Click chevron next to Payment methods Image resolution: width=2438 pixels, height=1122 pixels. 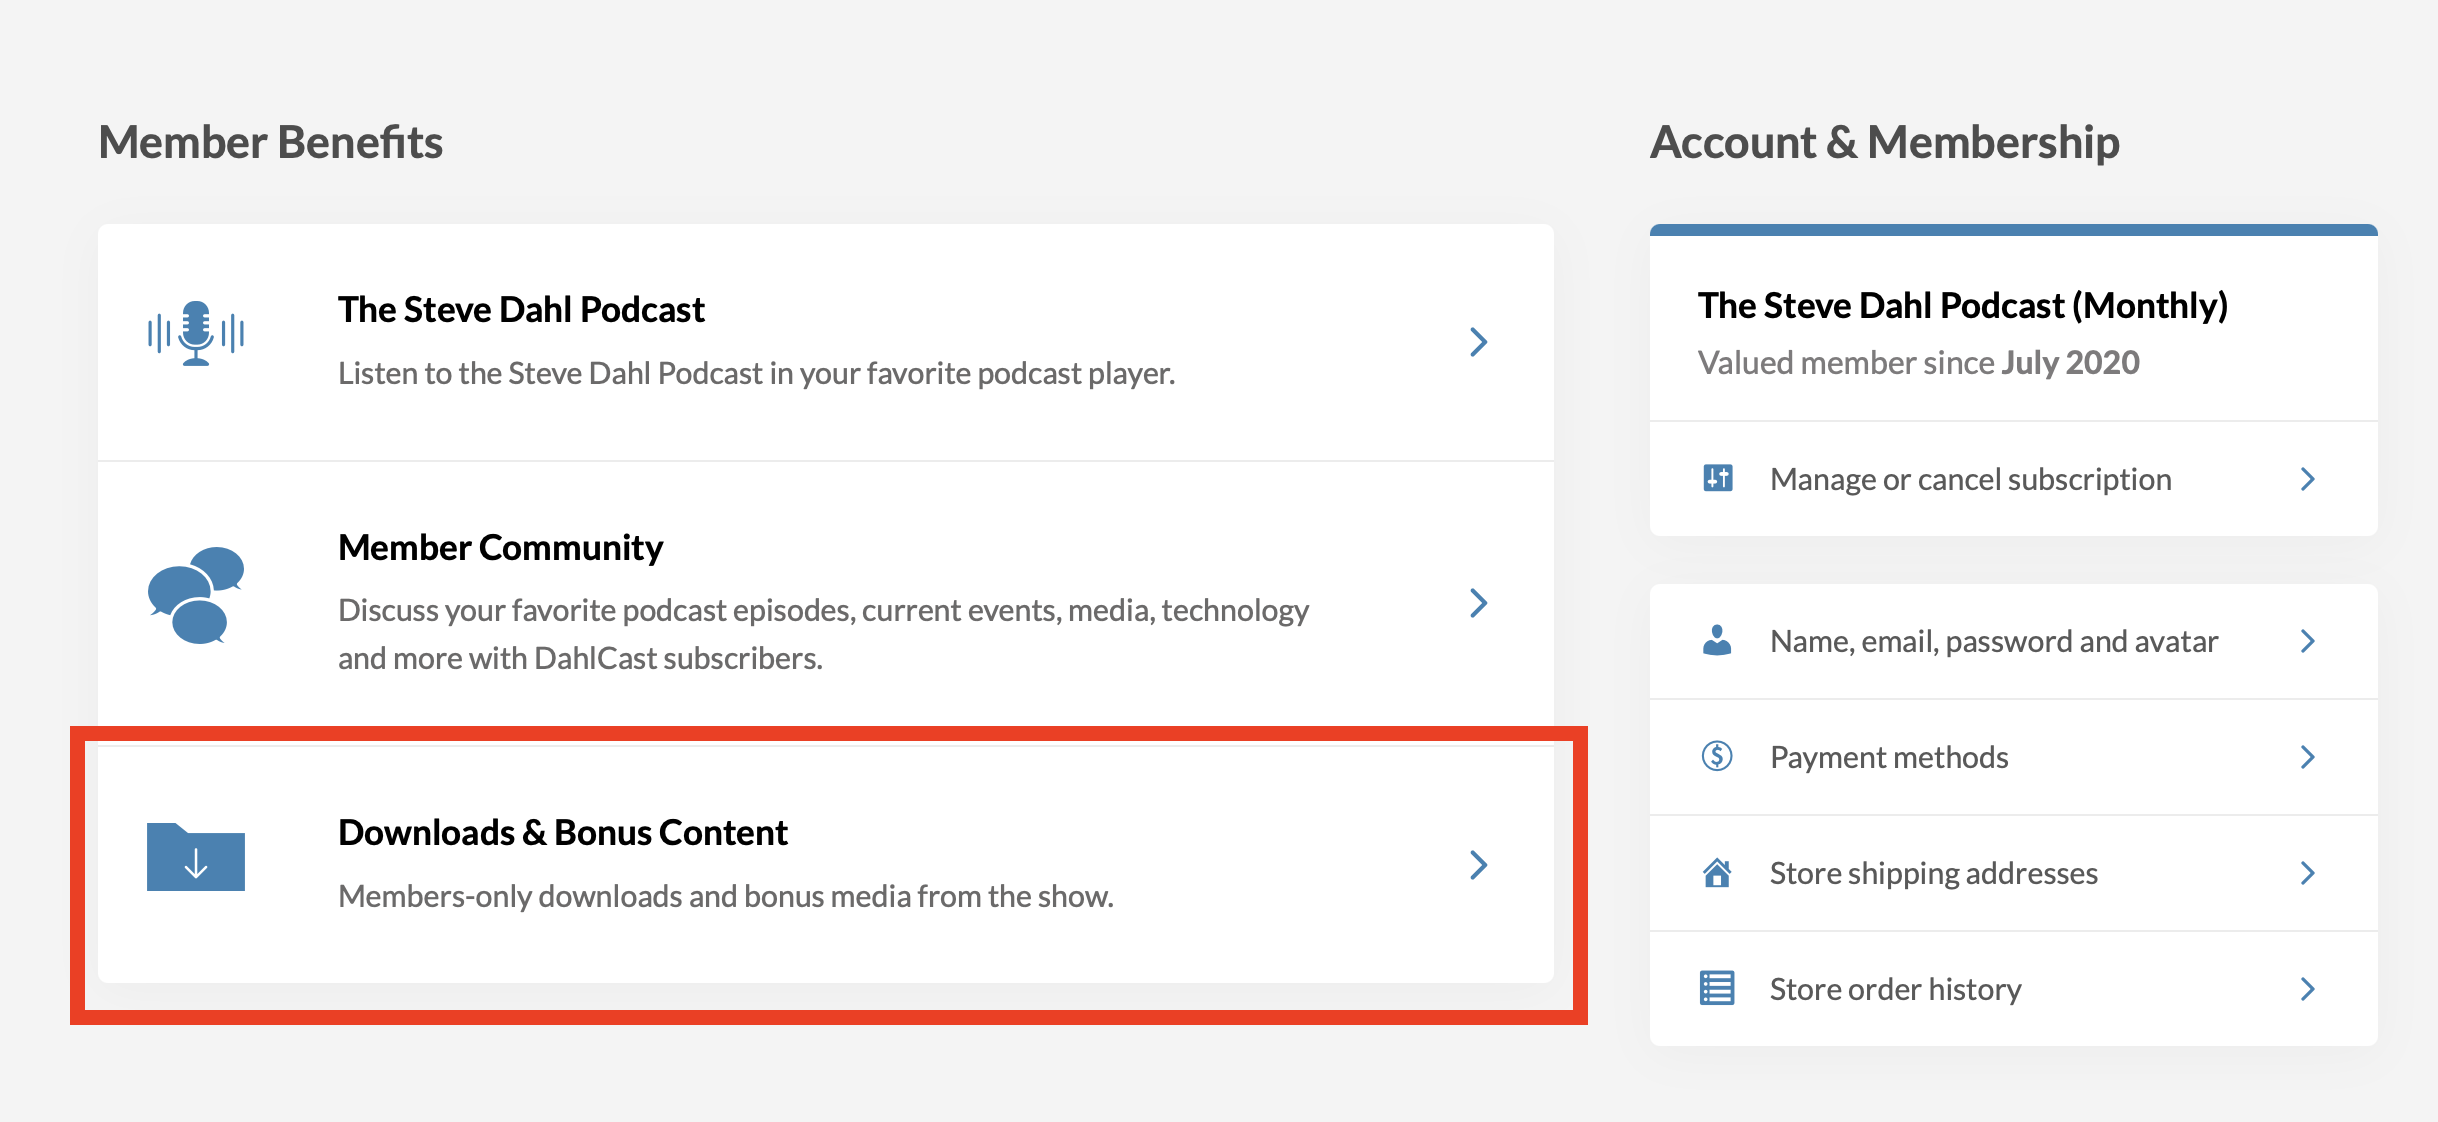(x=2308, y=757)
